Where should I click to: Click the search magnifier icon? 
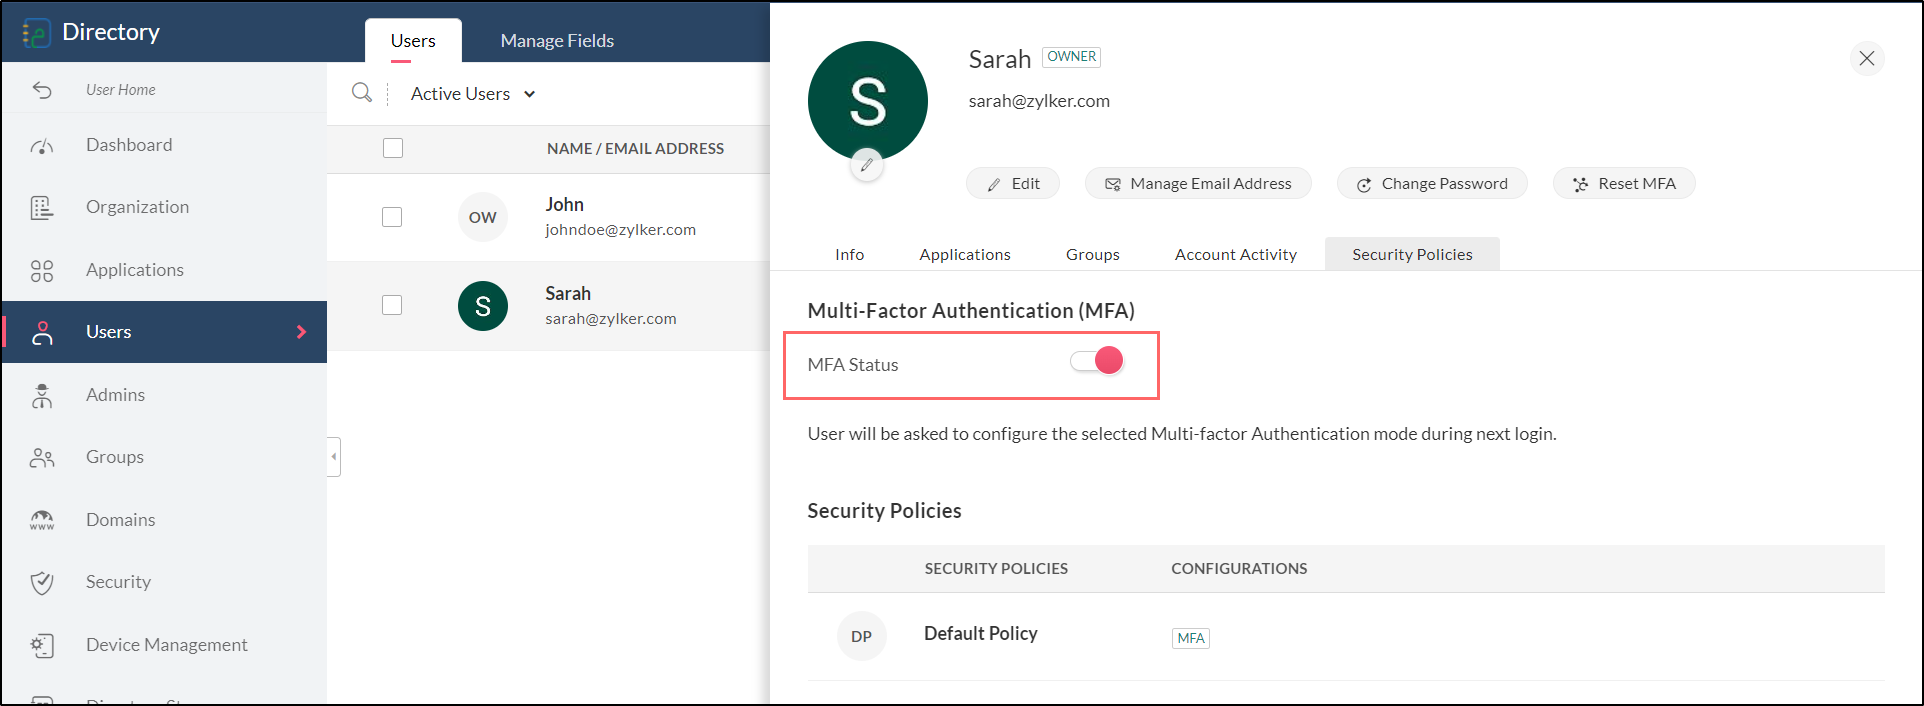click(x=362, y=93)
